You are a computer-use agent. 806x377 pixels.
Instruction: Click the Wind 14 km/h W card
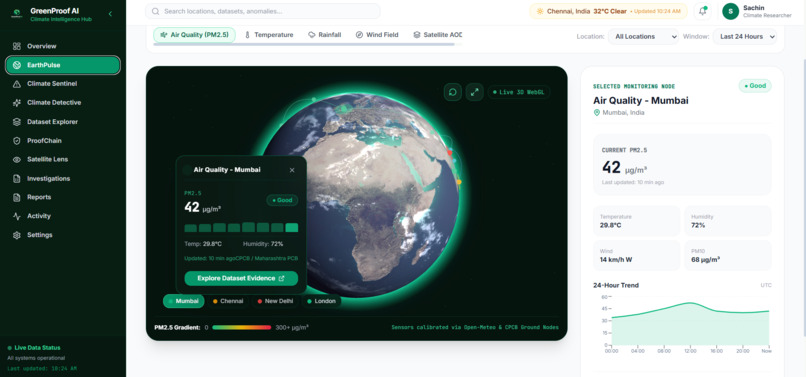pyautogui.click(x=636, y=255)
